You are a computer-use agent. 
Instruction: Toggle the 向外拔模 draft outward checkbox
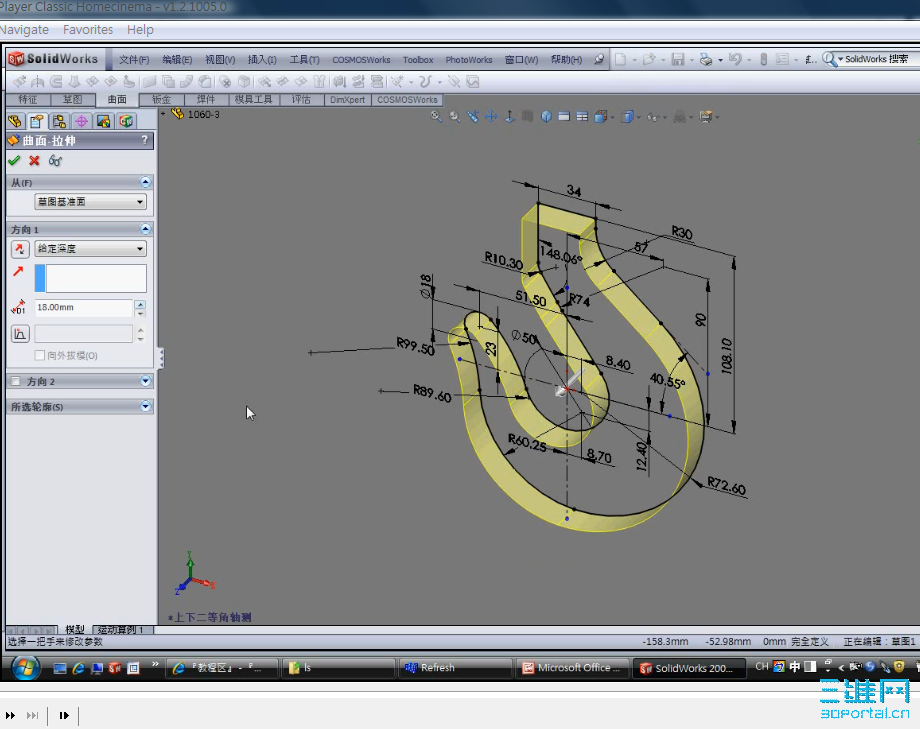click(x=40, y=355)
